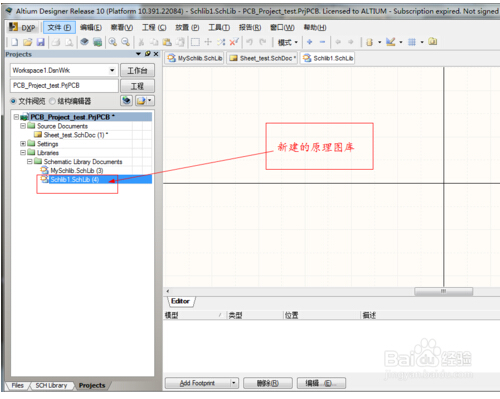Click the Cut scissors icon
500x399 pixels.
pos(141,42)
